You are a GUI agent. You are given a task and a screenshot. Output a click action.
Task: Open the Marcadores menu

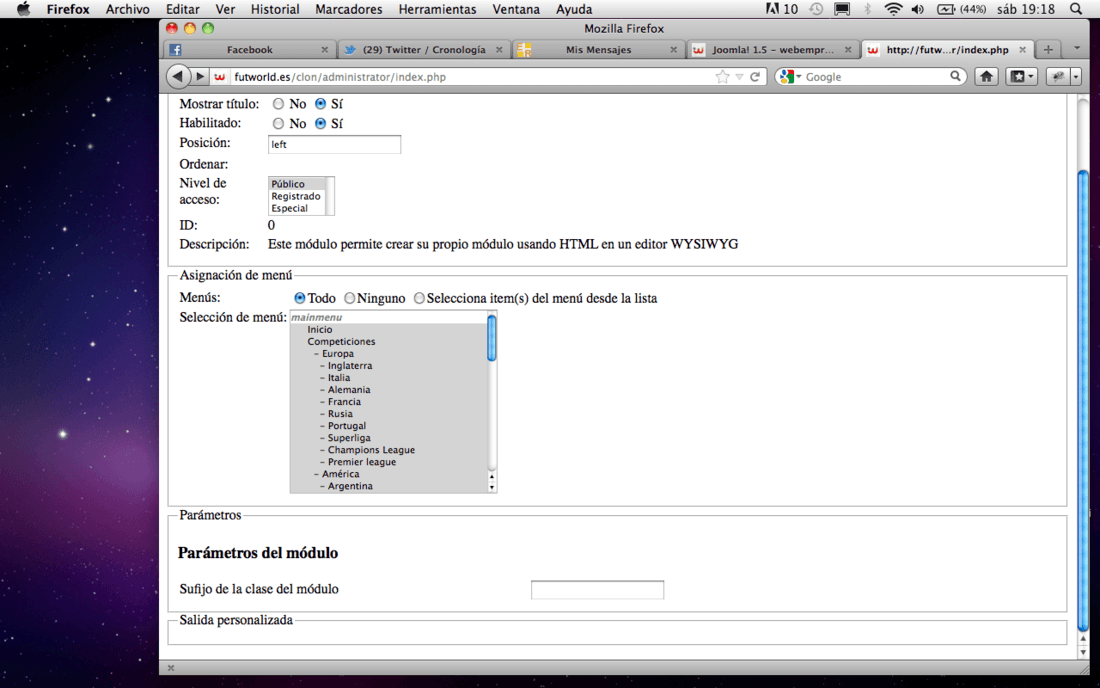349,9
